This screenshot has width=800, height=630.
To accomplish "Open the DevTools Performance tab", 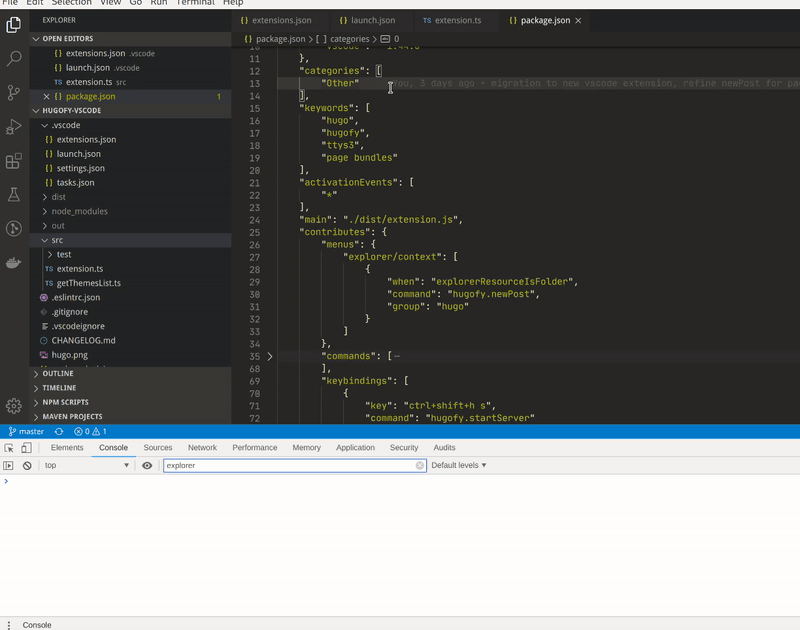I will pyautogui.click(x=255, y=447).
